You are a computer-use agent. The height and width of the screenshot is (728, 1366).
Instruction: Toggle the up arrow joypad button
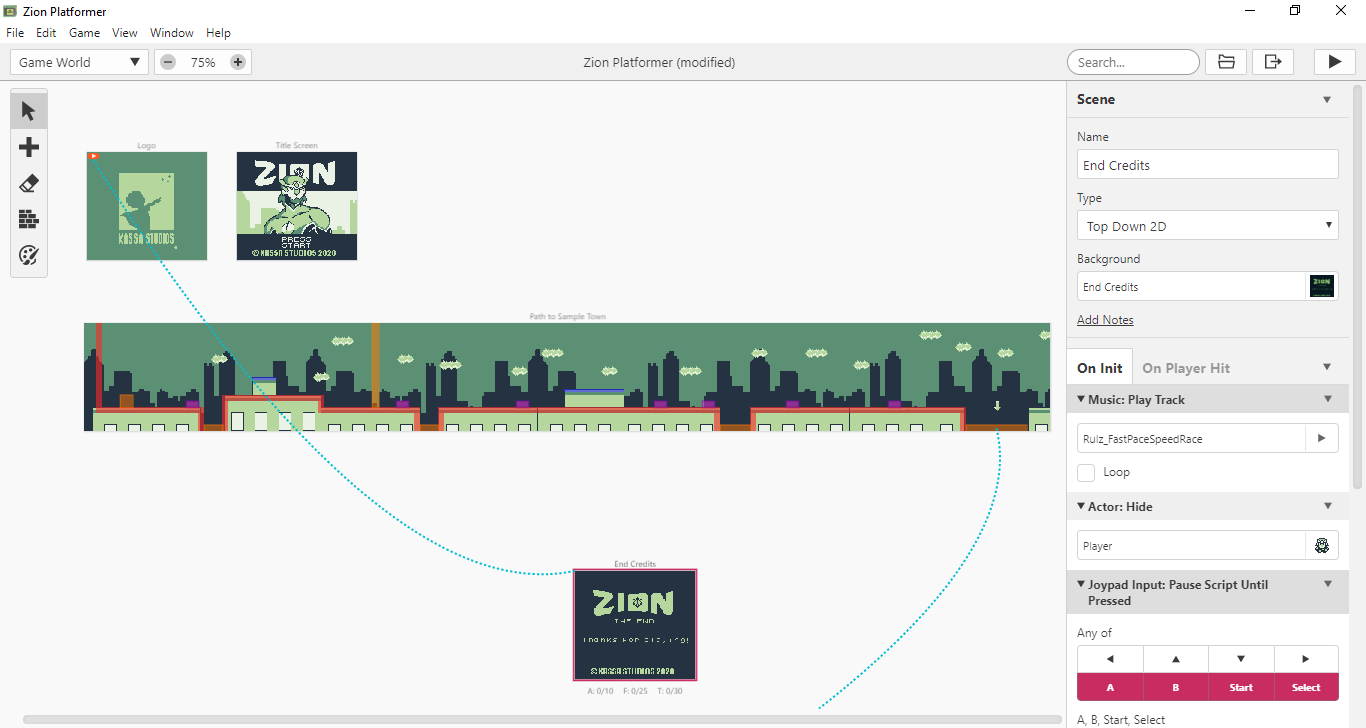point(1176,659)
